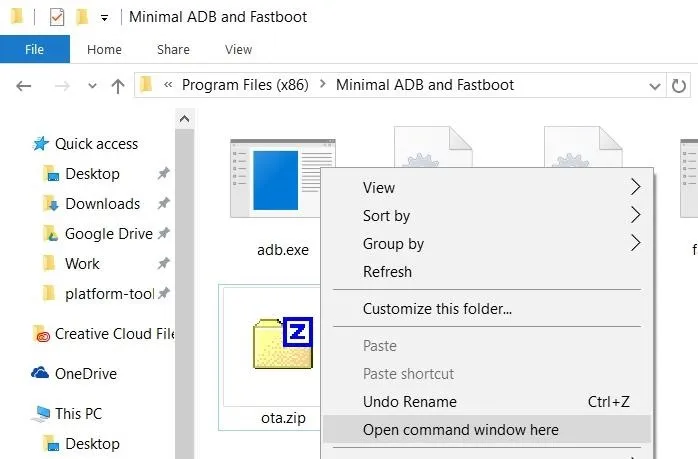The height and width of the screenshot is (459, 698).
Task: Click the navigation pane scroll up arrow
Action: (184, 119)
